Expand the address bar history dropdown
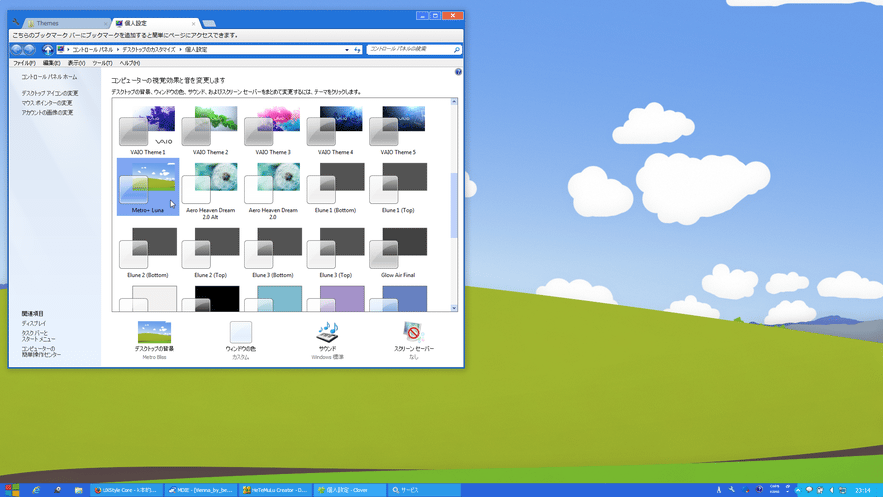Screen dimensions: 883x497 (347, 50)
